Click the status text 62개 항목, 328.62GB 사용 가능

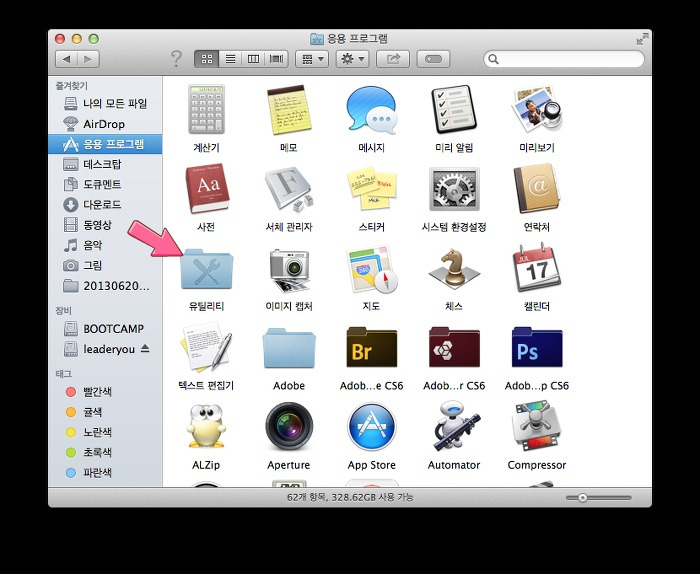(x=350, y=497)
